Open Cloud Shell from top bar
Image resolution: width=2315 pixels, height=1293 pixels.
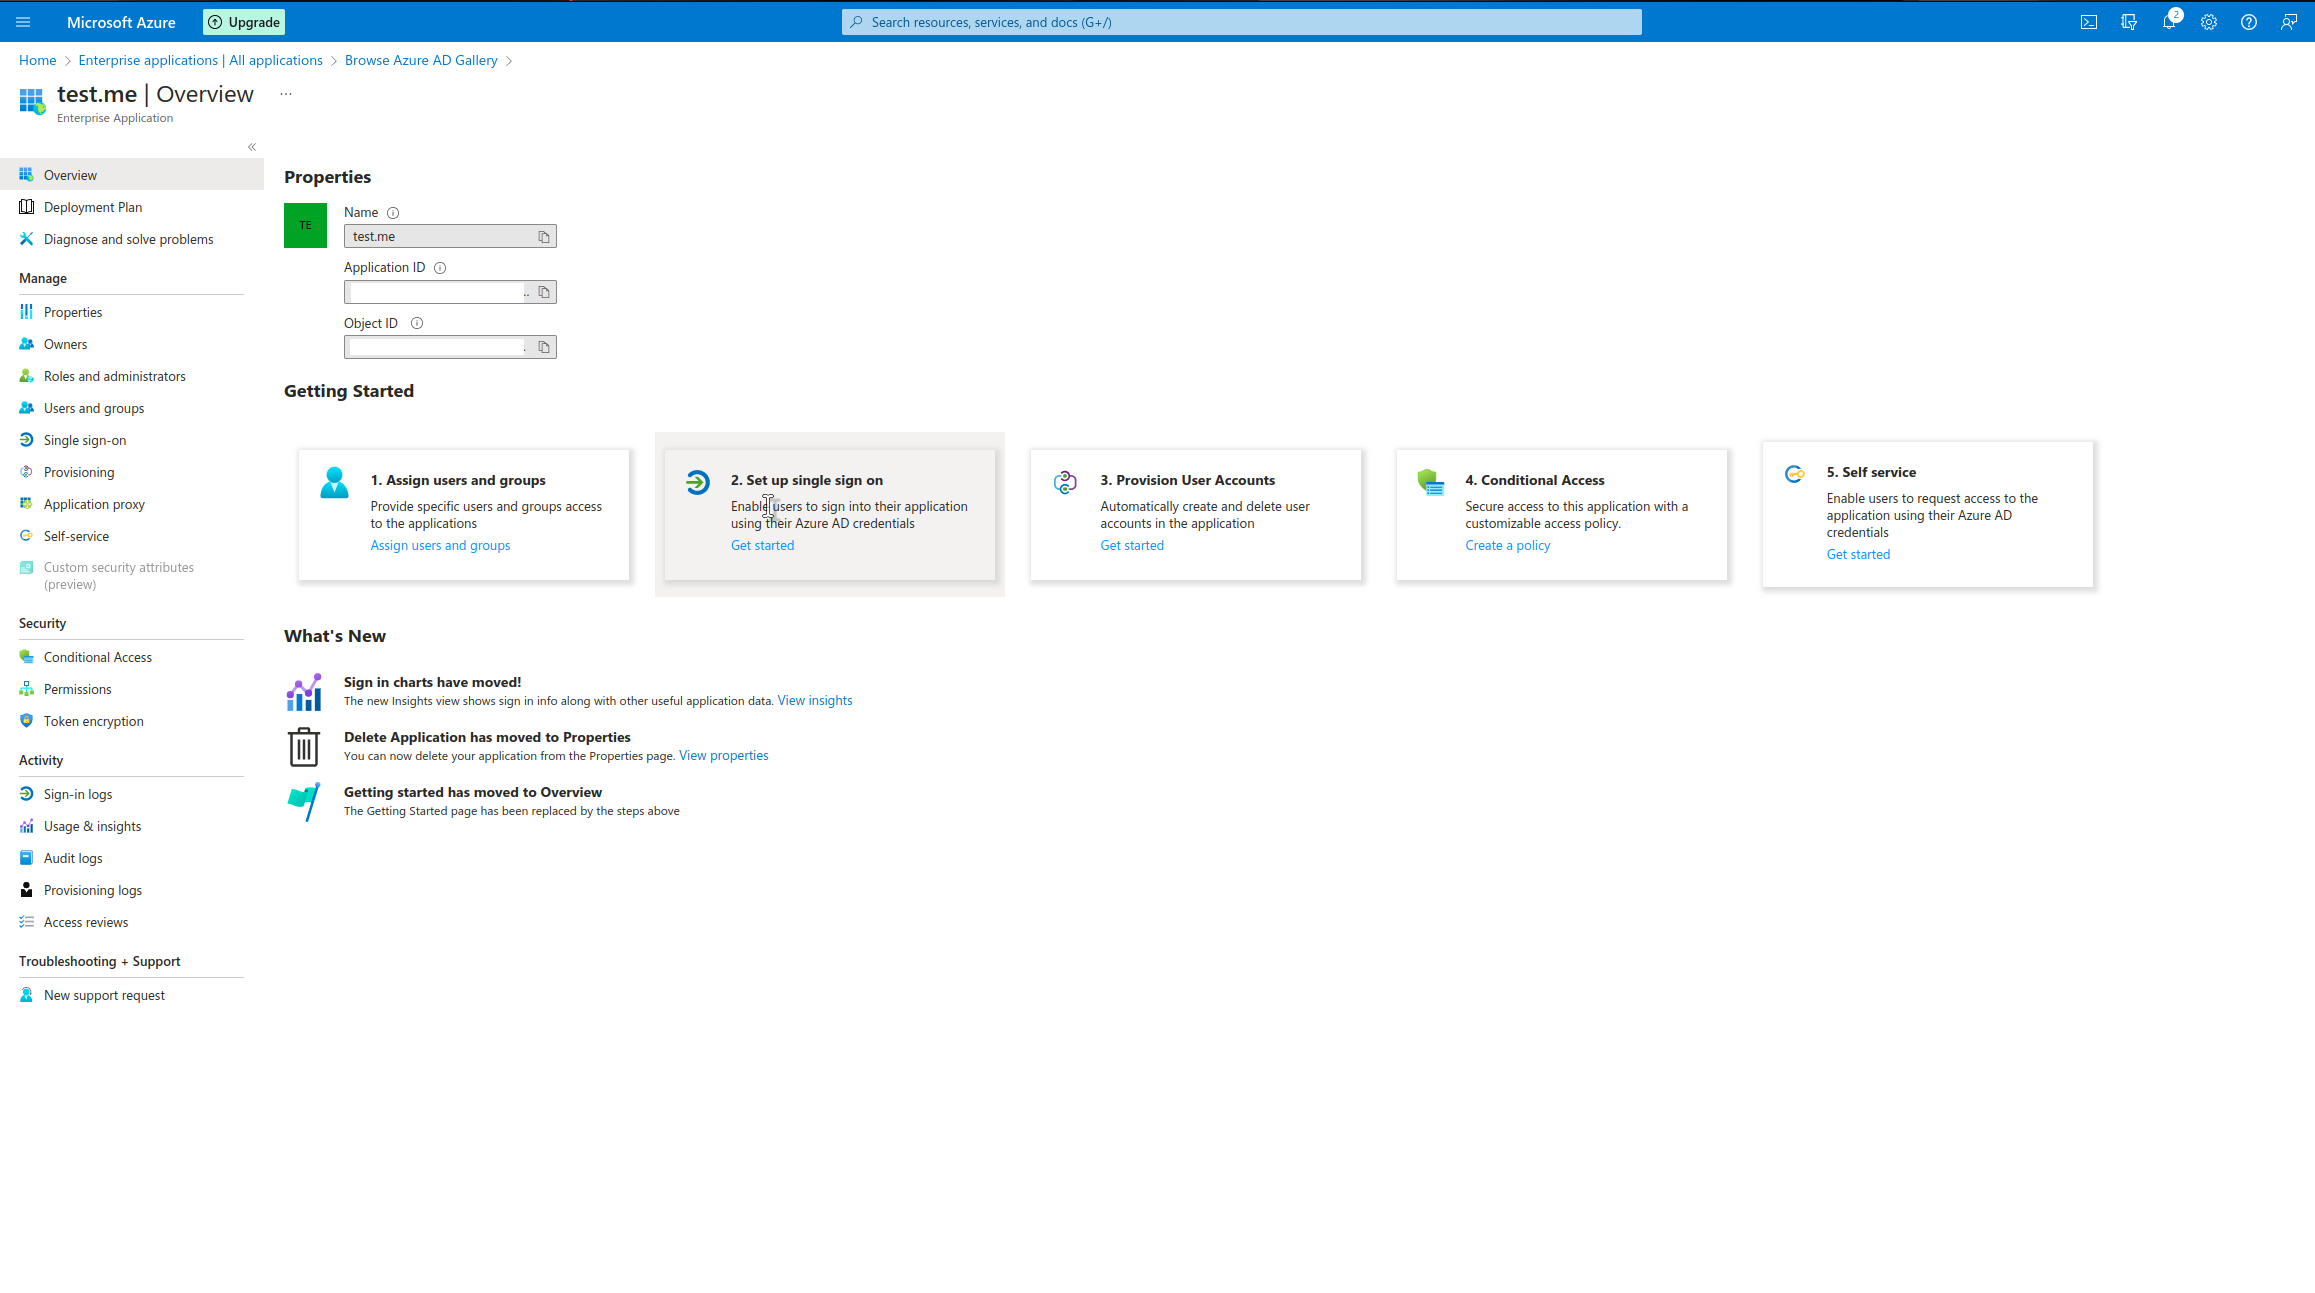2089,22
